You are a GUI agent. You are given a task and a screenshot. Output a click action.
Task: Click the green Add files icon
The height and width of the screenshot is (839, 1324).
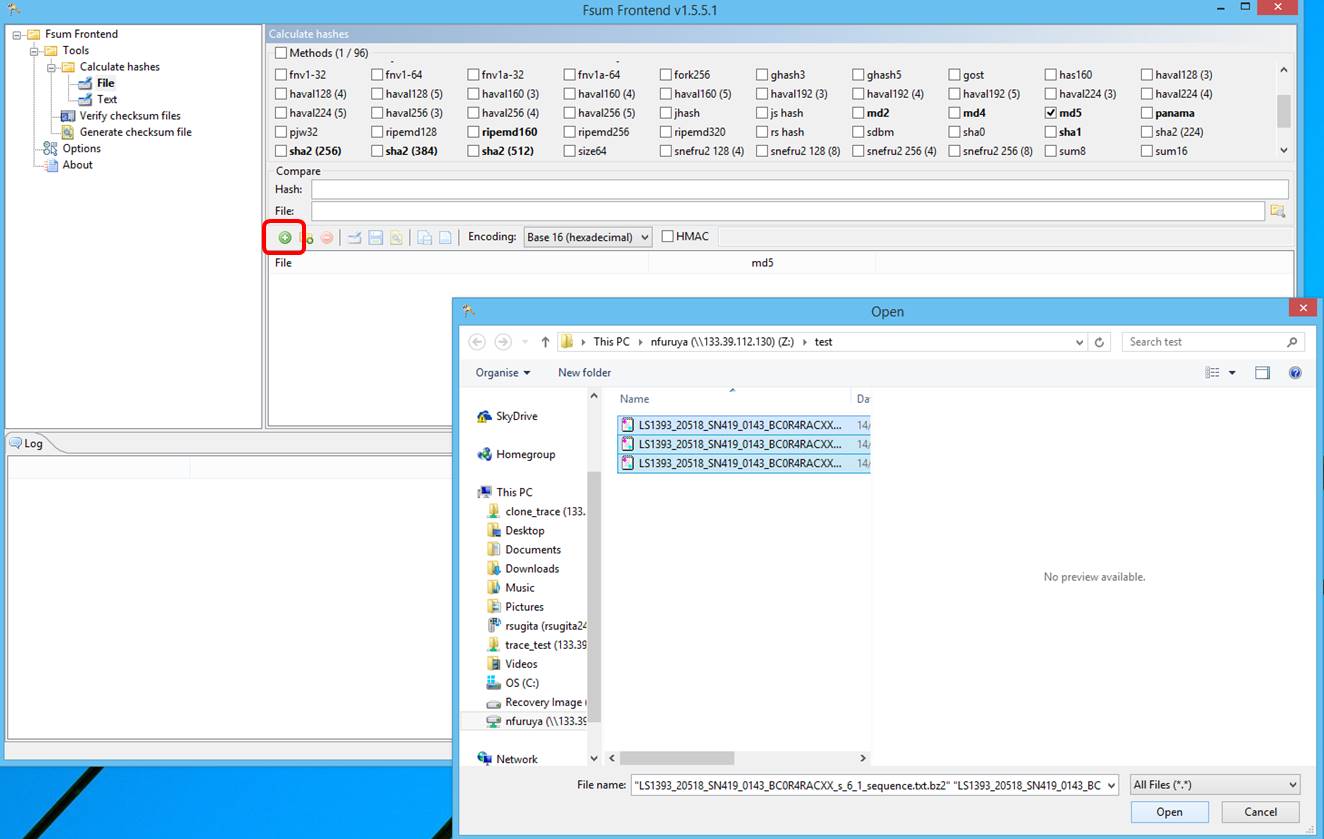[x=285, y=238]
